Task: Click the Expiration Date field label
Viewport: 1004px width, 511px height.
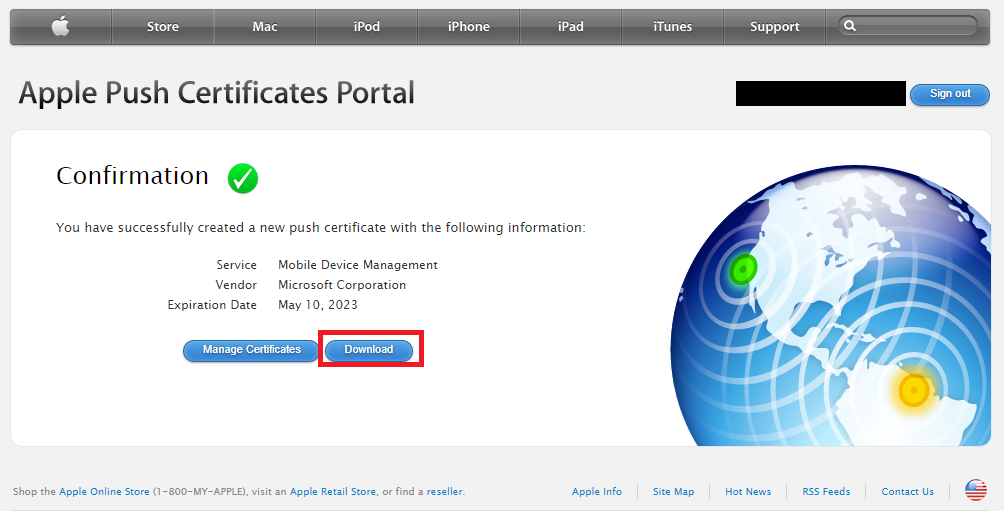Action: (x=212, y=305)
